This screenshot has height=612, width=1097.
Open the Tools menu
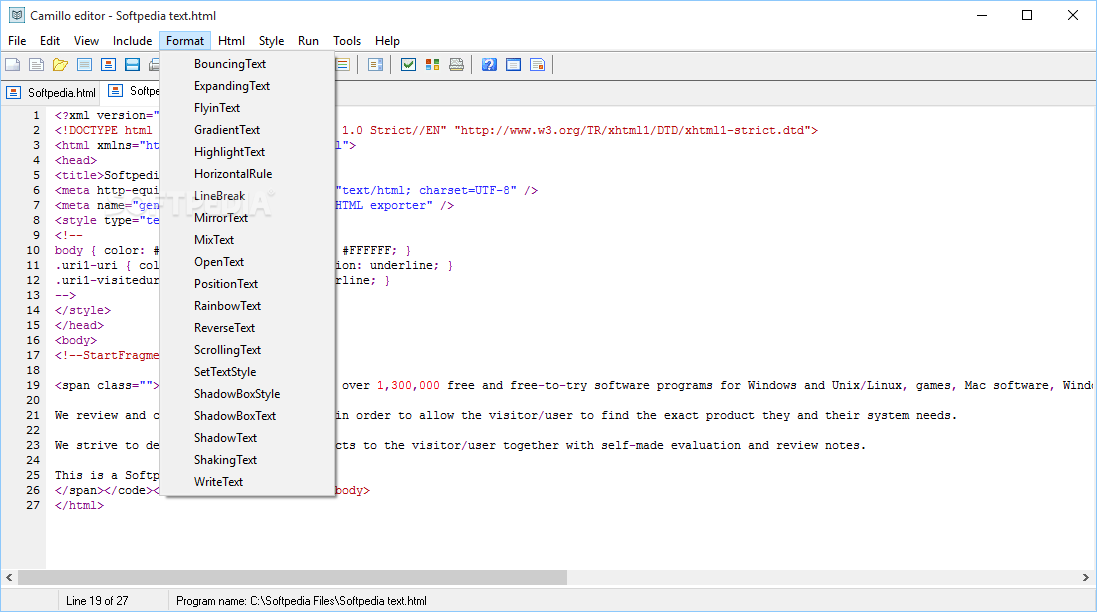tap(347, 41)
